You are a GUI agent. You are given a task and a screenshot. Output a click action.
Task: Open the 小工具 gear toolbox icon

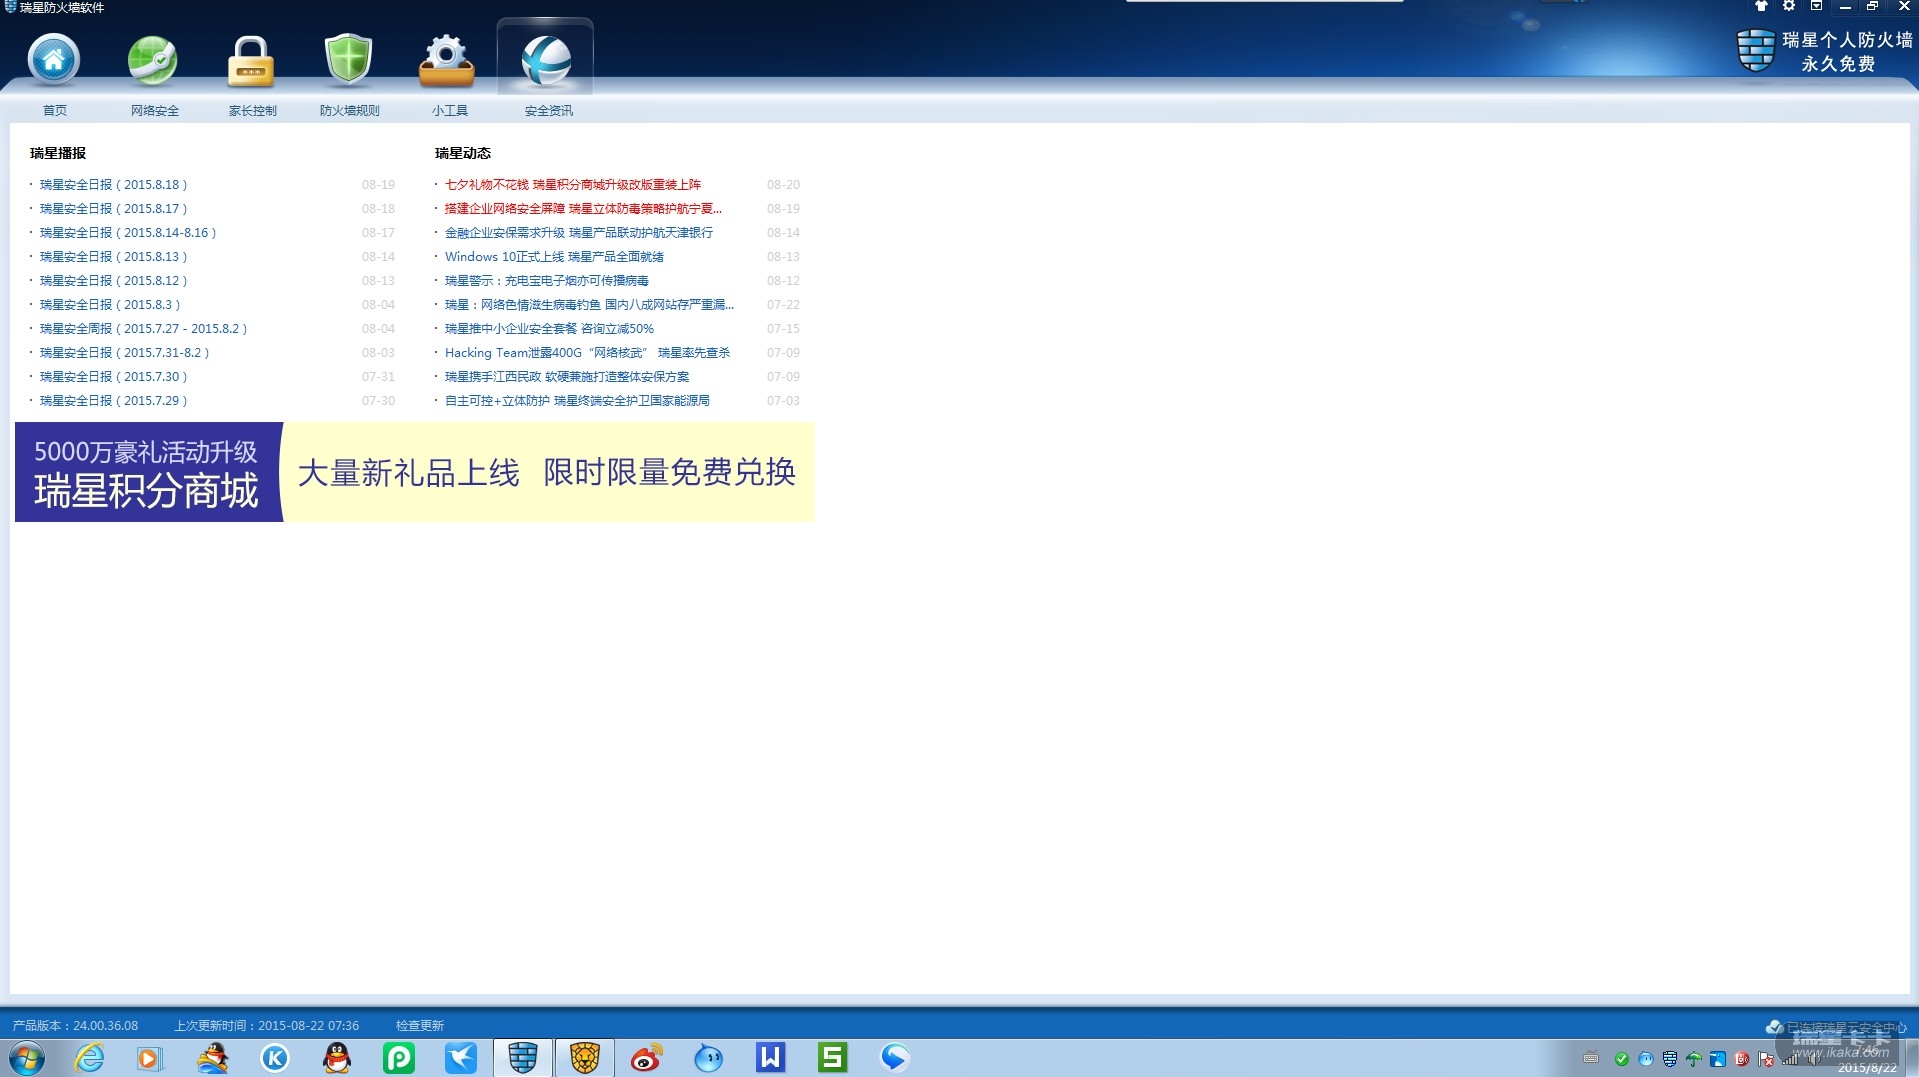pos(446,60)
